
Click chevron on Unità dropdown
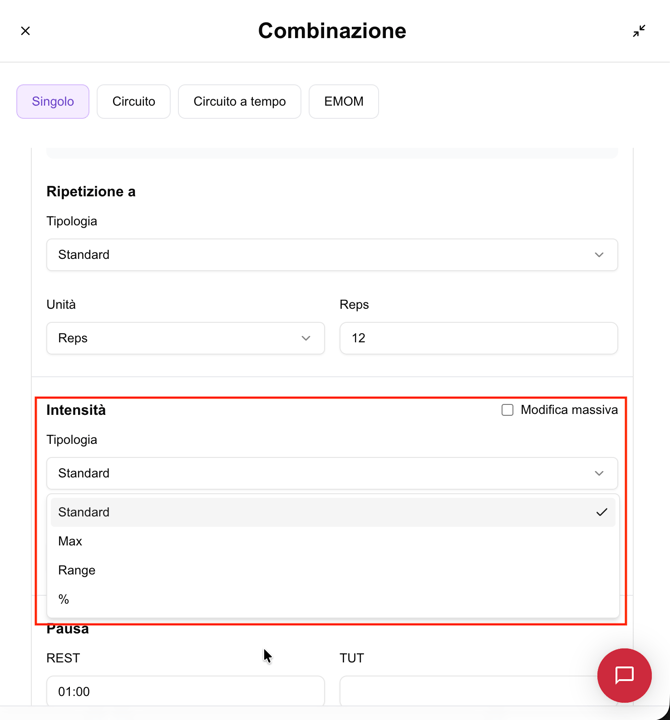306,338
